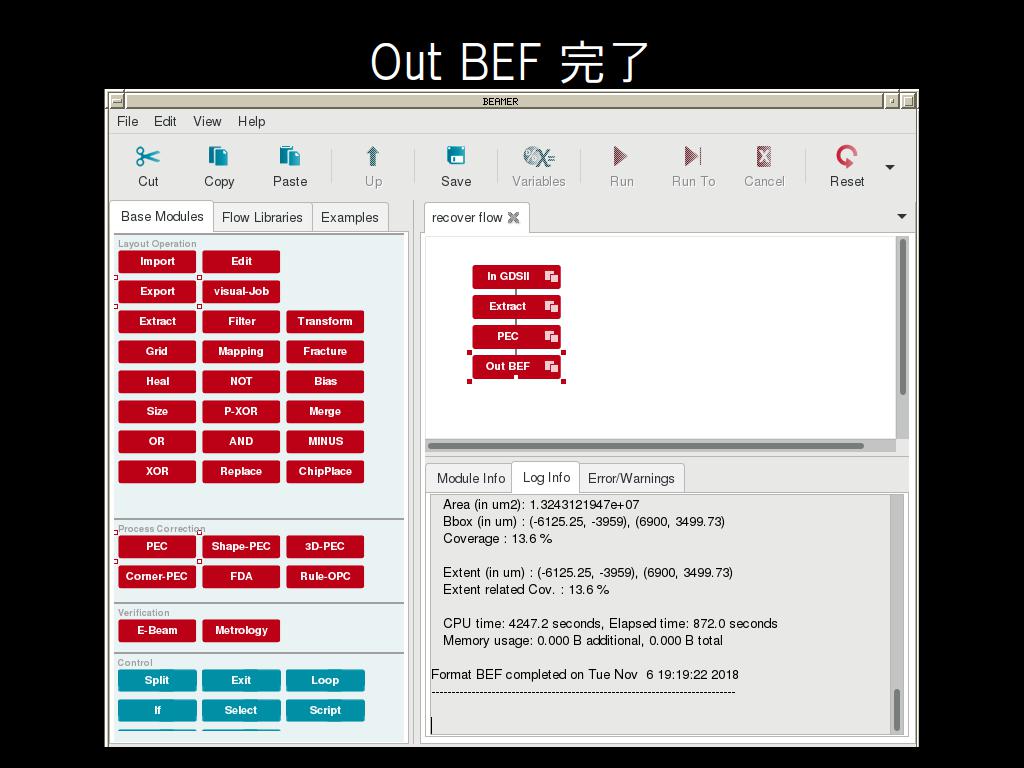The height and width of the screenshot is (768, 1024).
Task: Click the Transform module button
Action: coord(325,321)
